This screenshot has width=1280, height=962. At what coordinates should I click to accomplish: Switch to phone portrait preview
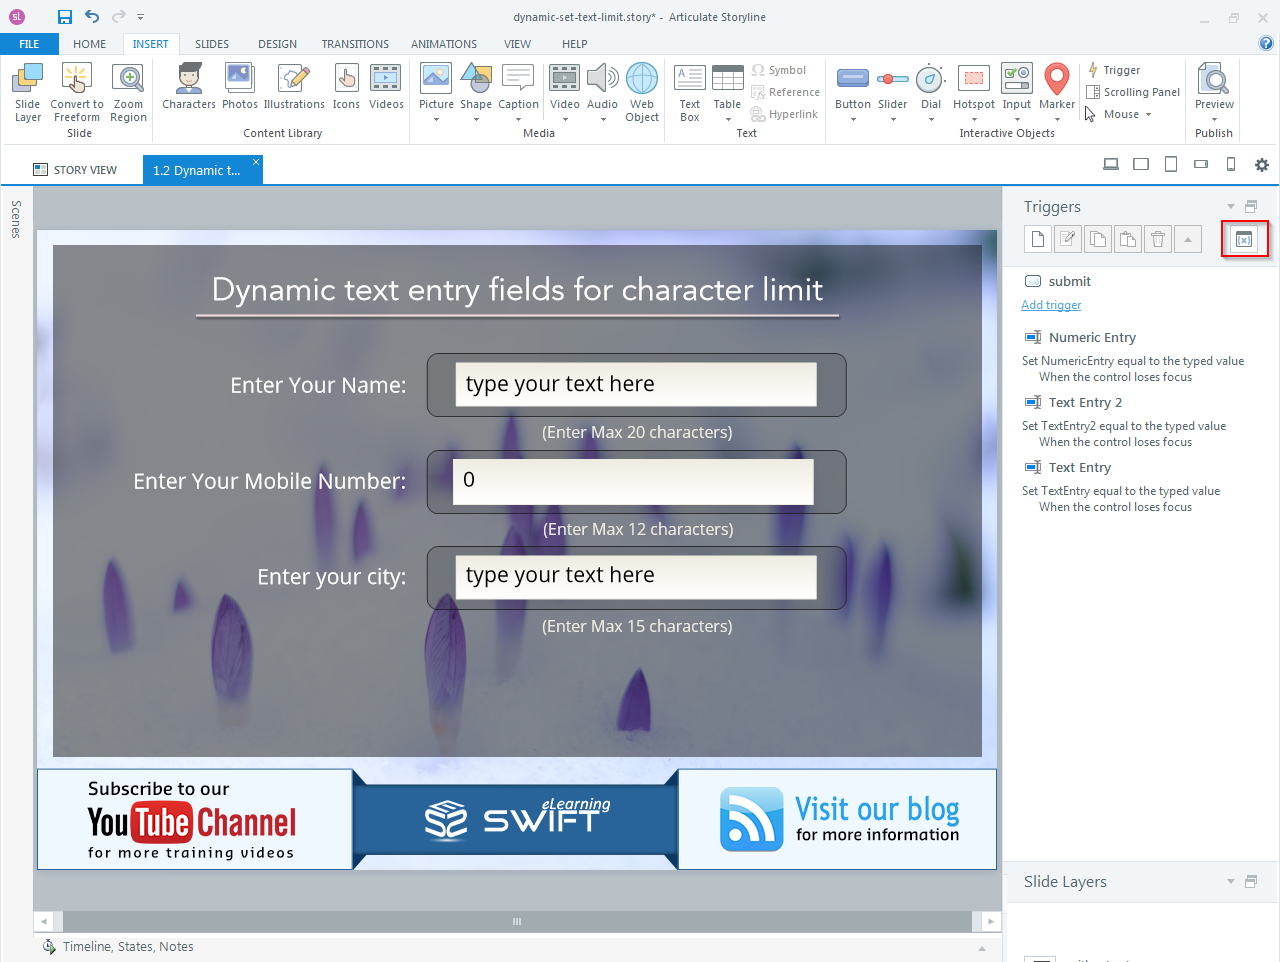click(x=1231, y=165)
